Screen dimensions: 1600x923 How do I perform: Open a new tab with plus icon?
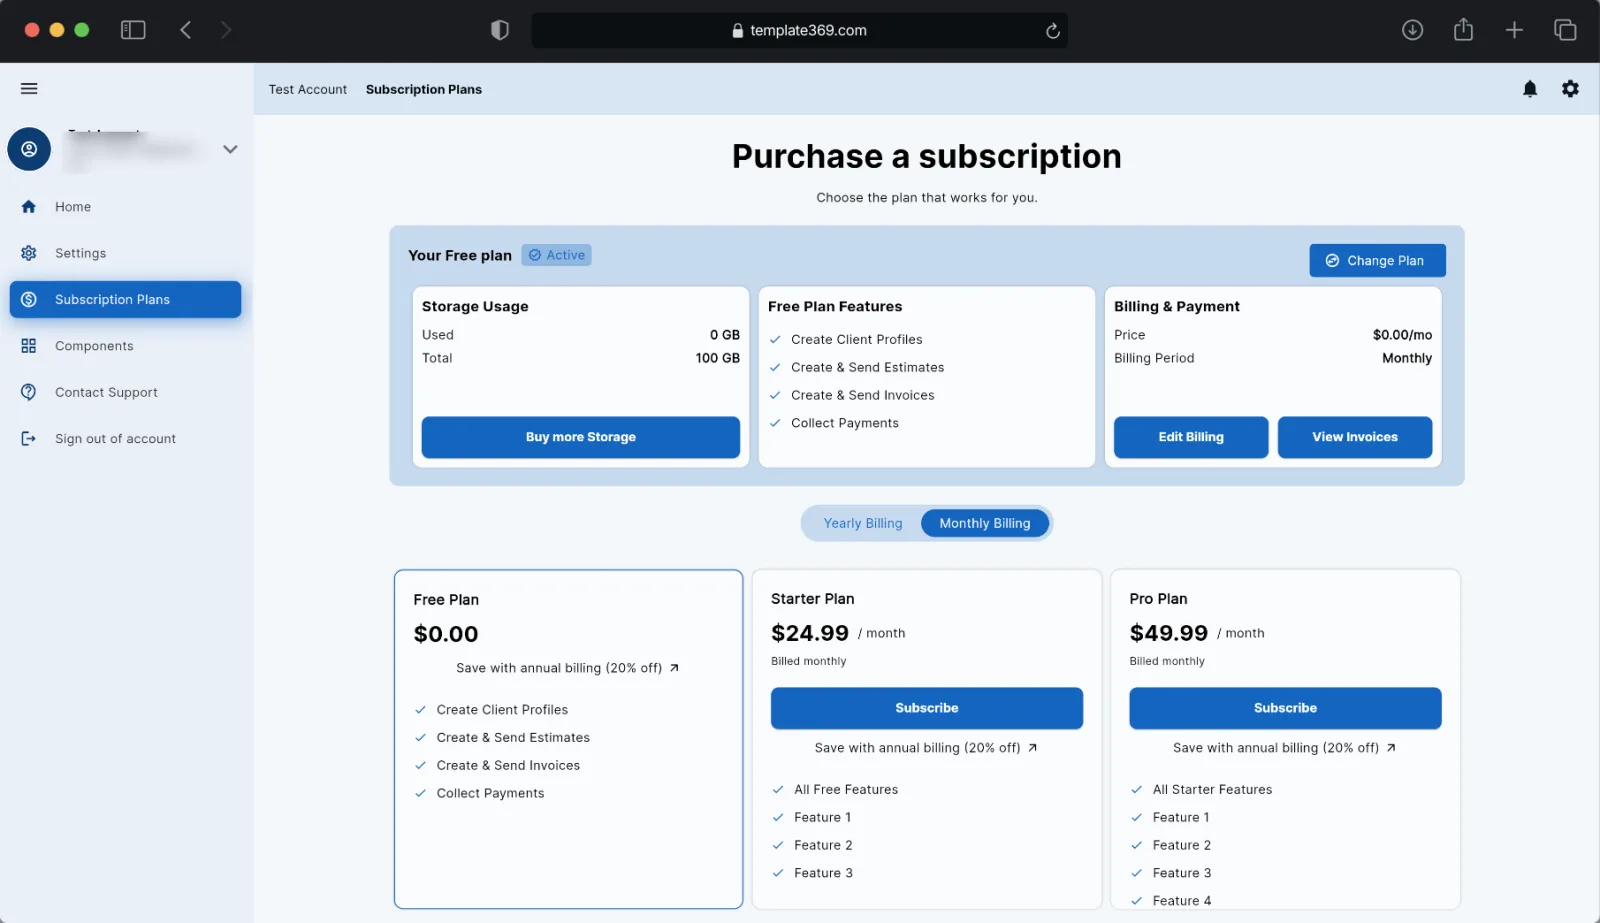click(x=1515, y=30)
